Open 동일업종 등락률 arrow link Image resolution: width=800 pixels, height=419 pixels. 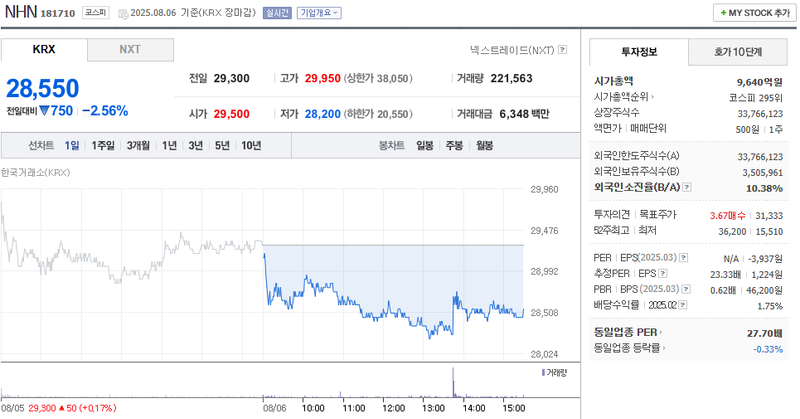pyautogui.click(x=664, y=348)
